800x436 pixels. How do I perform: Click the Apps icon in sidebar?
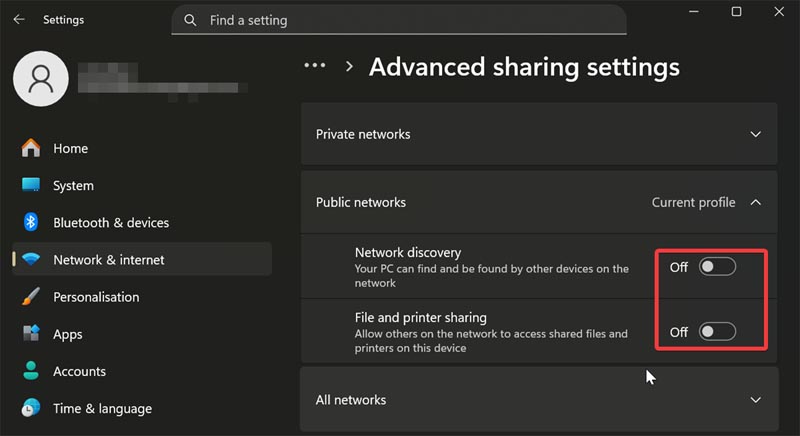[x=31, y=334]
